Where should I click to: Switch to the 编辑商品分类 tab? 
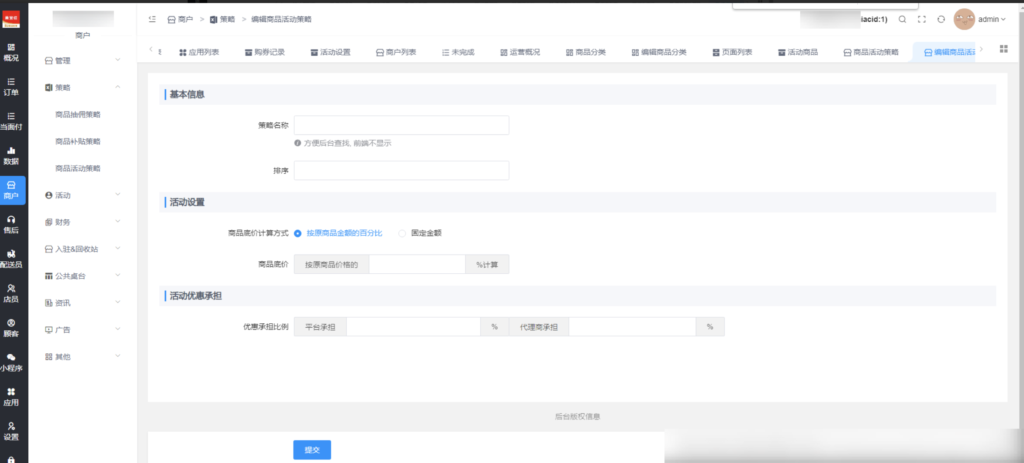[659, 52]
